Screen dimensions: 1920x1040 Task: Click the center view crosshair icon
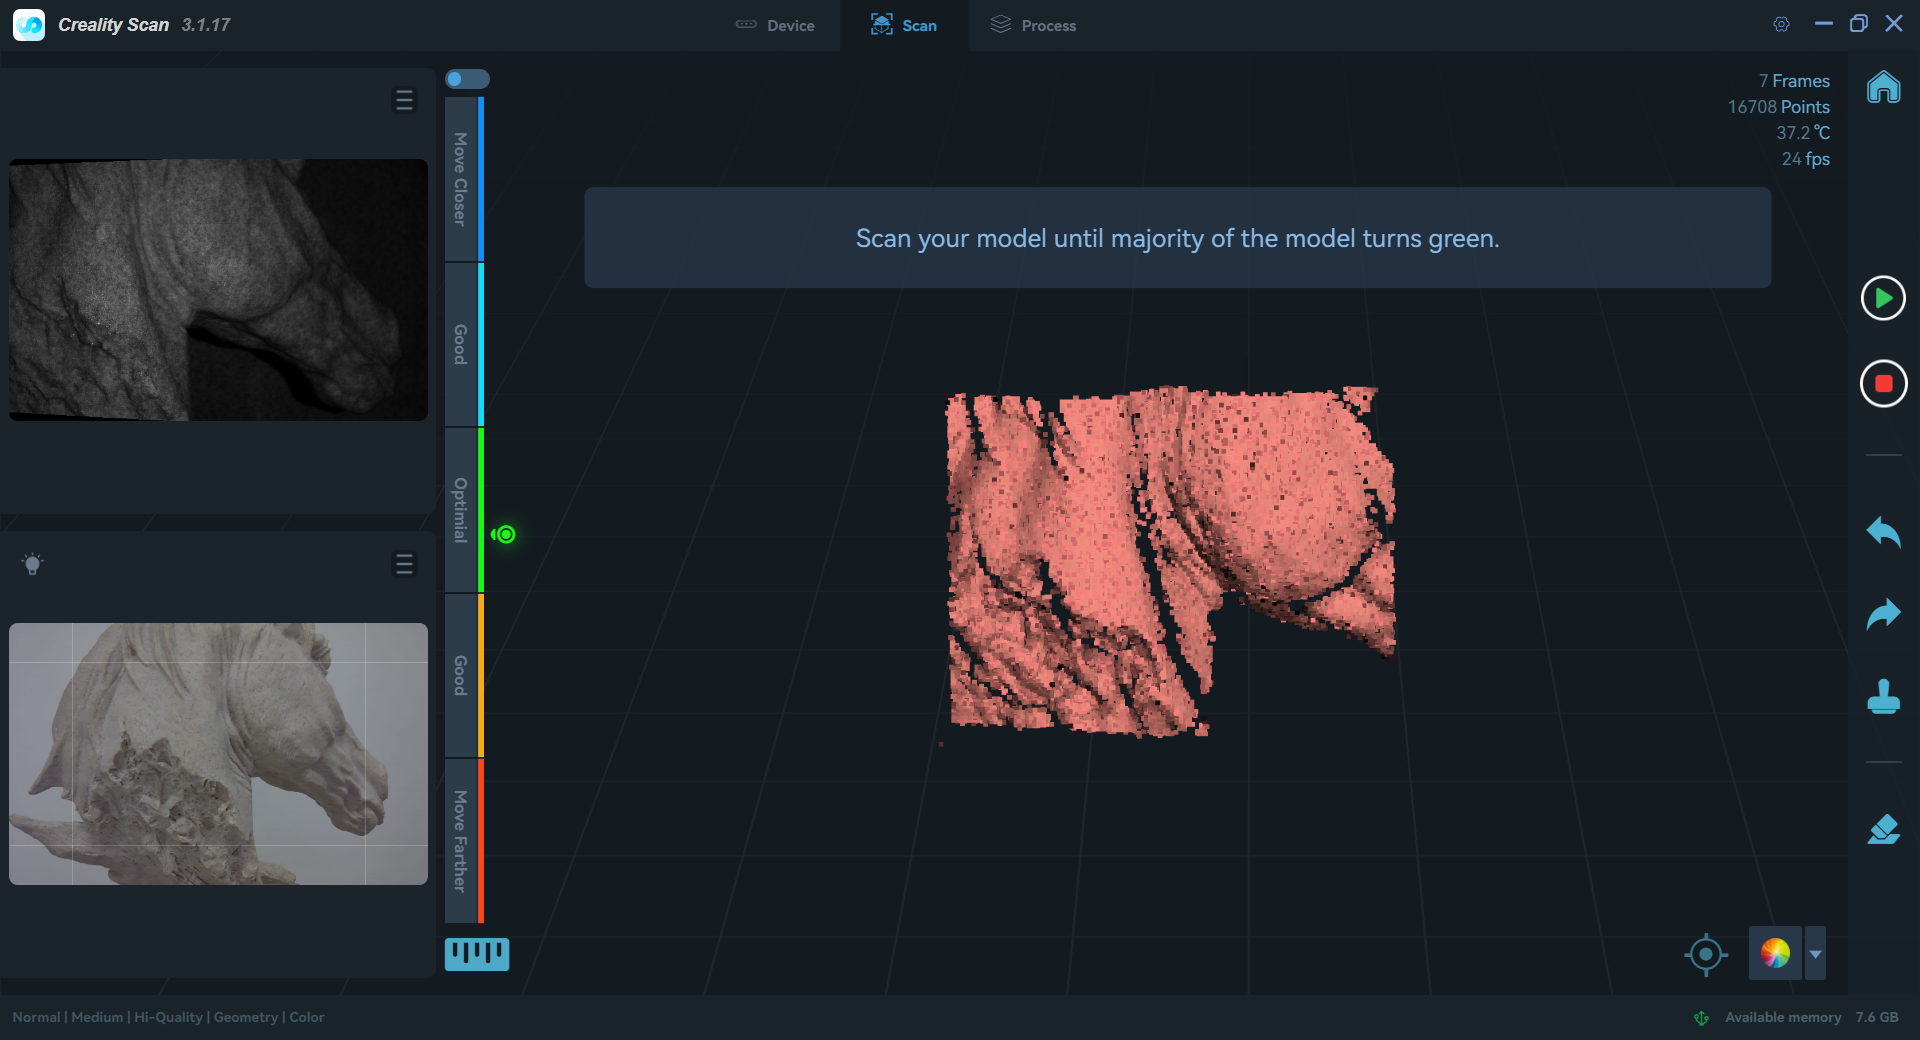pos(1706,954)
